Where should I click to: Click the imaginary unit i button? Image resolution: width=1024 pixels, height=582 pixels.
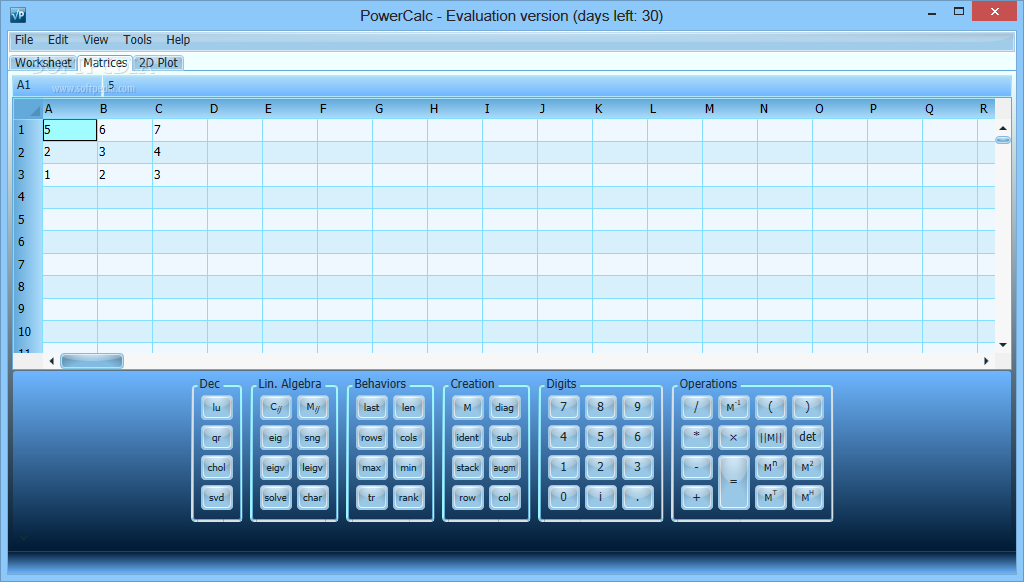pos(601,498)
